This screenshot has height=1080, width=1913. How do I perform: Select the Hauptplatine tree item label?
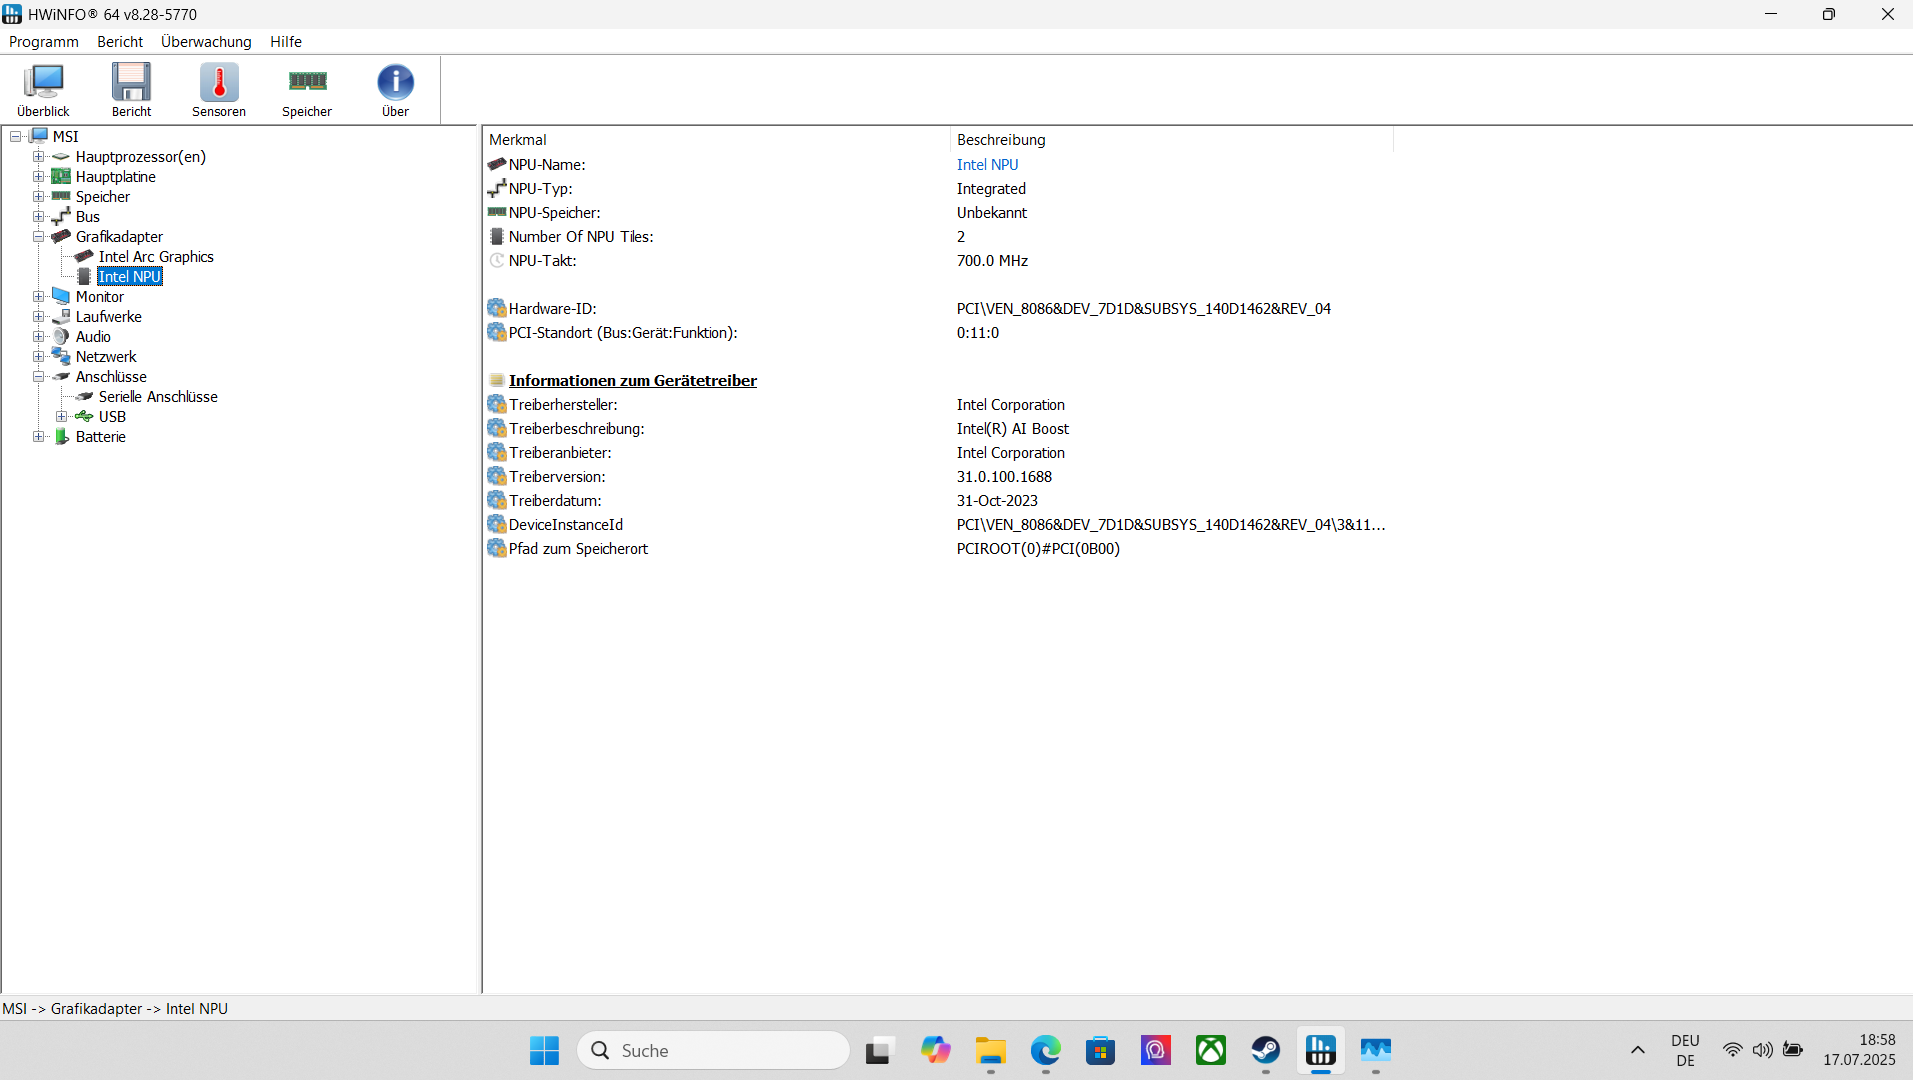coord(116,177)
